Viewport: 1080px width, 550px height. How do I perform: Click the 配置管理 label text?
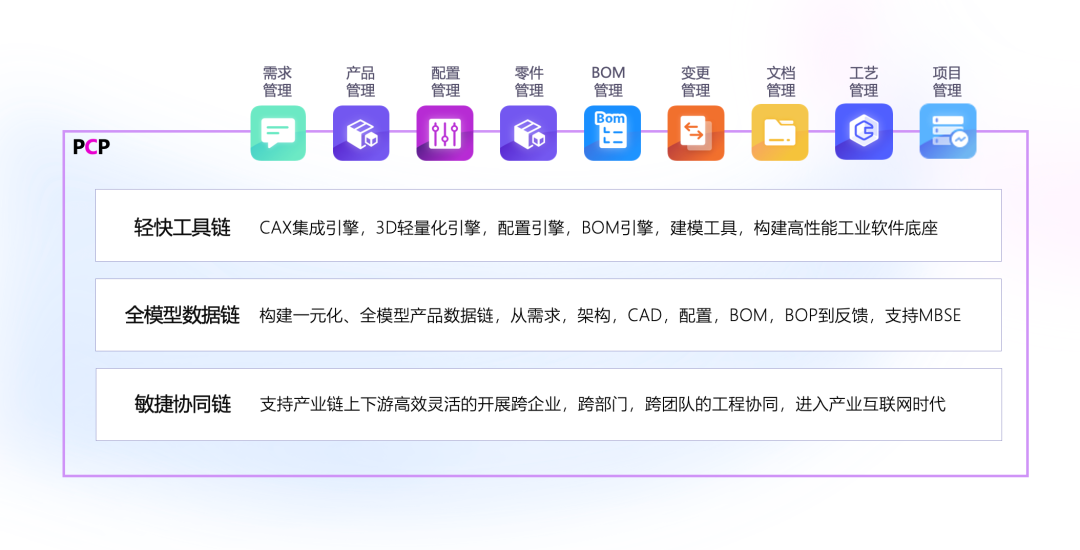[446, 81]
